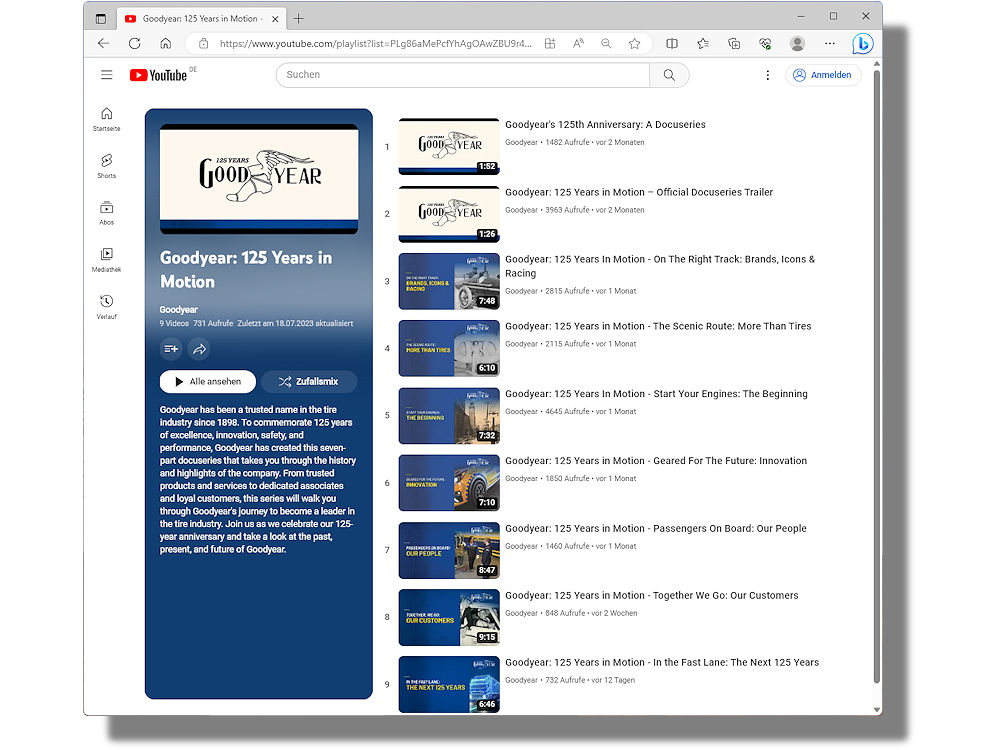Viewport: 1000px width, 750px height.
Task: Open a new browser tab
Action: click(298, 18)
